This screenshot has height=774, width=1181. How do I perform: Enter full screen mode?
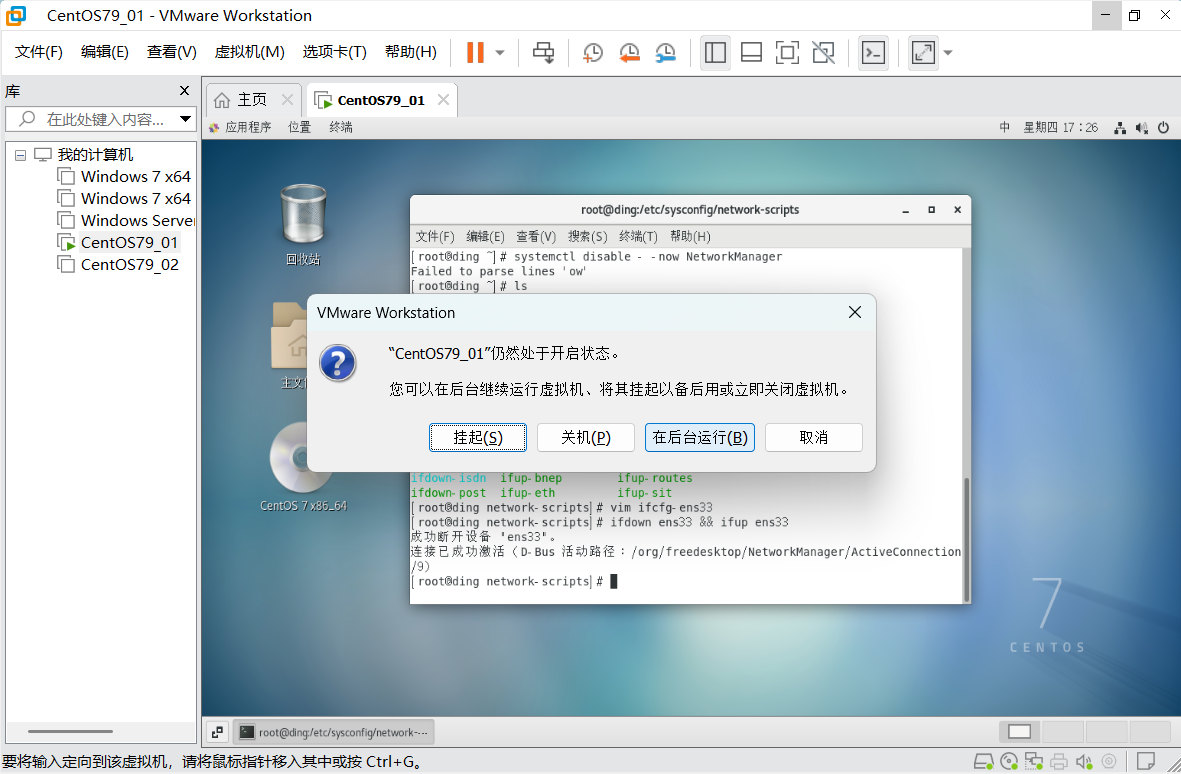[787, 53]
